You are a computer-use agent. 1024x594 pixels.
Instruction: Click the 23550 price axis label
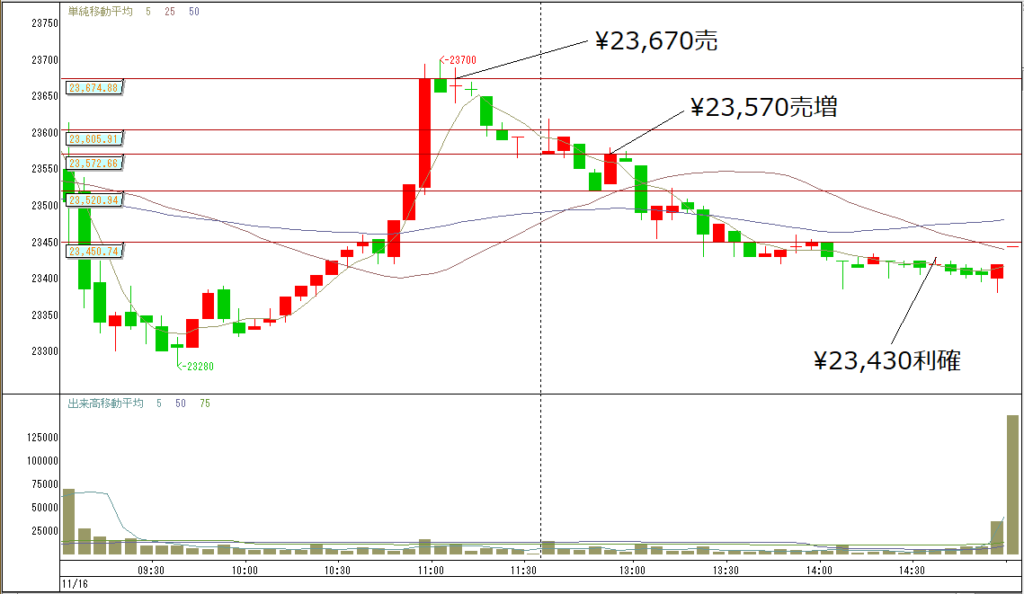45,169
